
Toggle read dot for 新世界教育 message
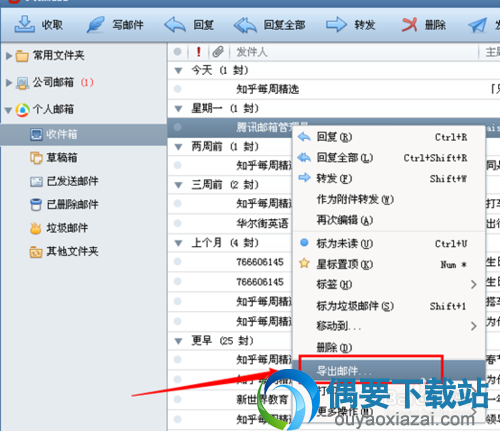pos(178,399)
